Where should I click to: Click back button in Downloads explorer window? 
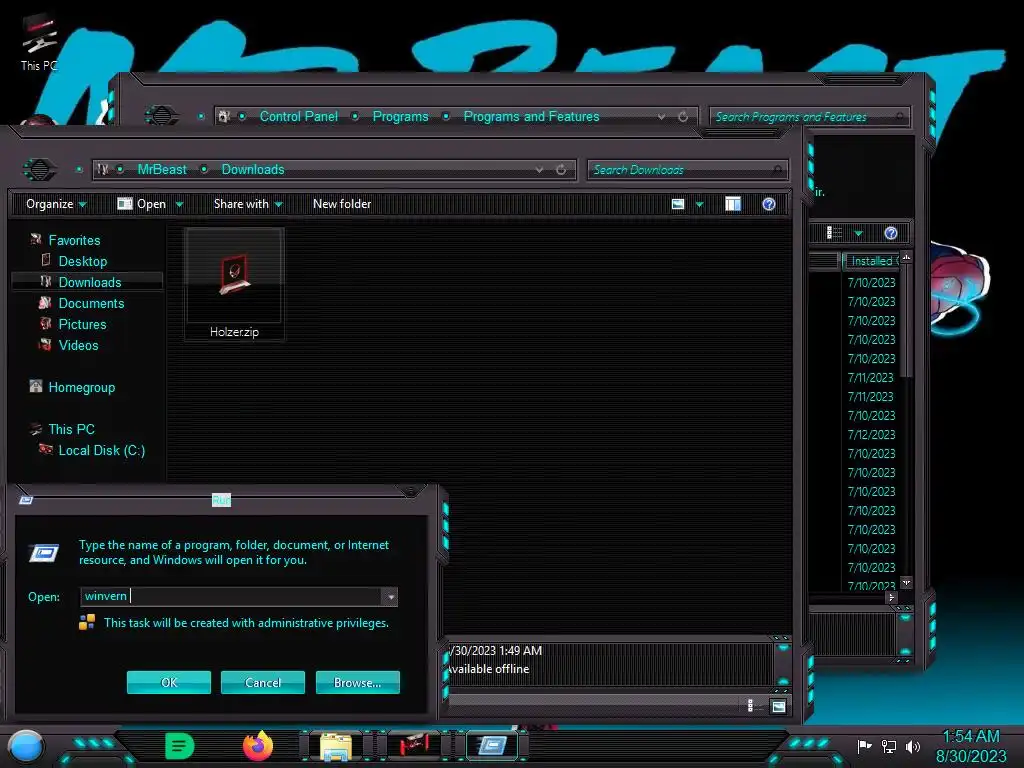click(40, 169)
